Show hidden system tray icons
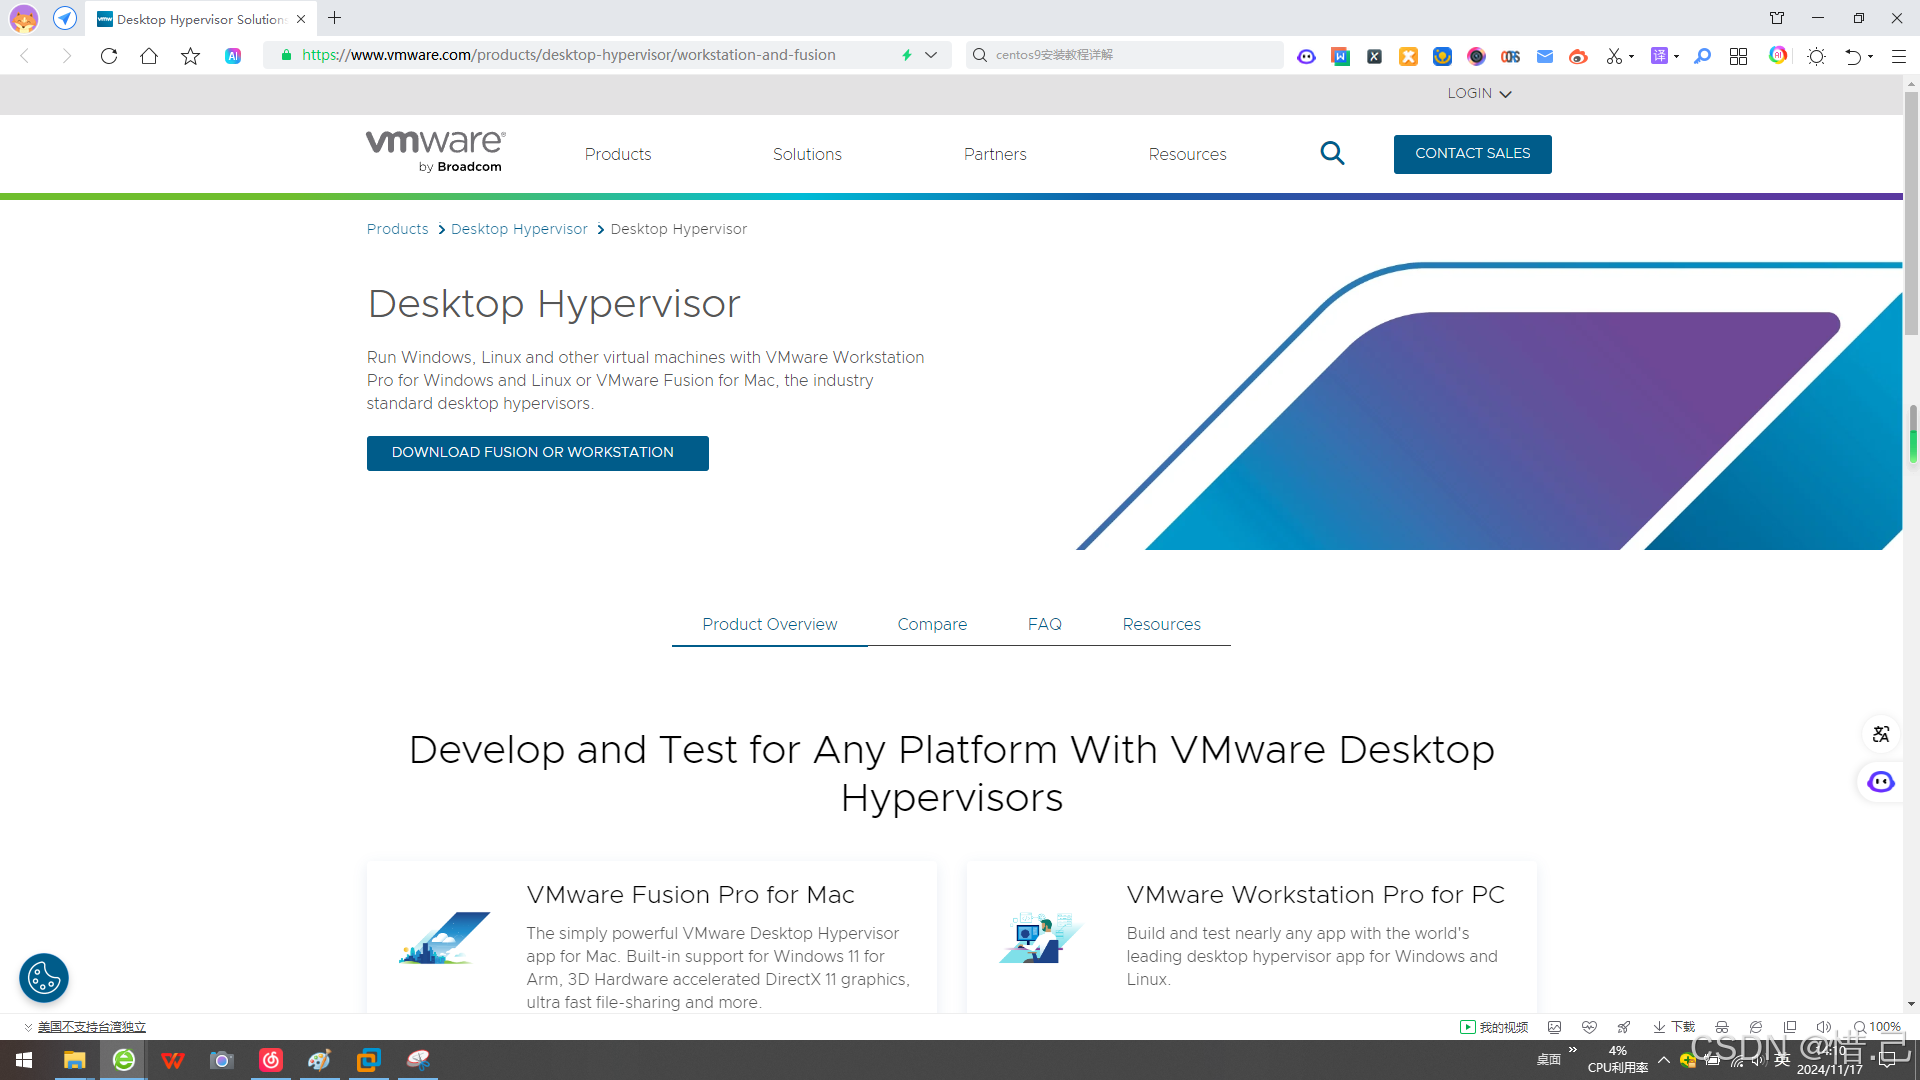 pos(1664,1060)
